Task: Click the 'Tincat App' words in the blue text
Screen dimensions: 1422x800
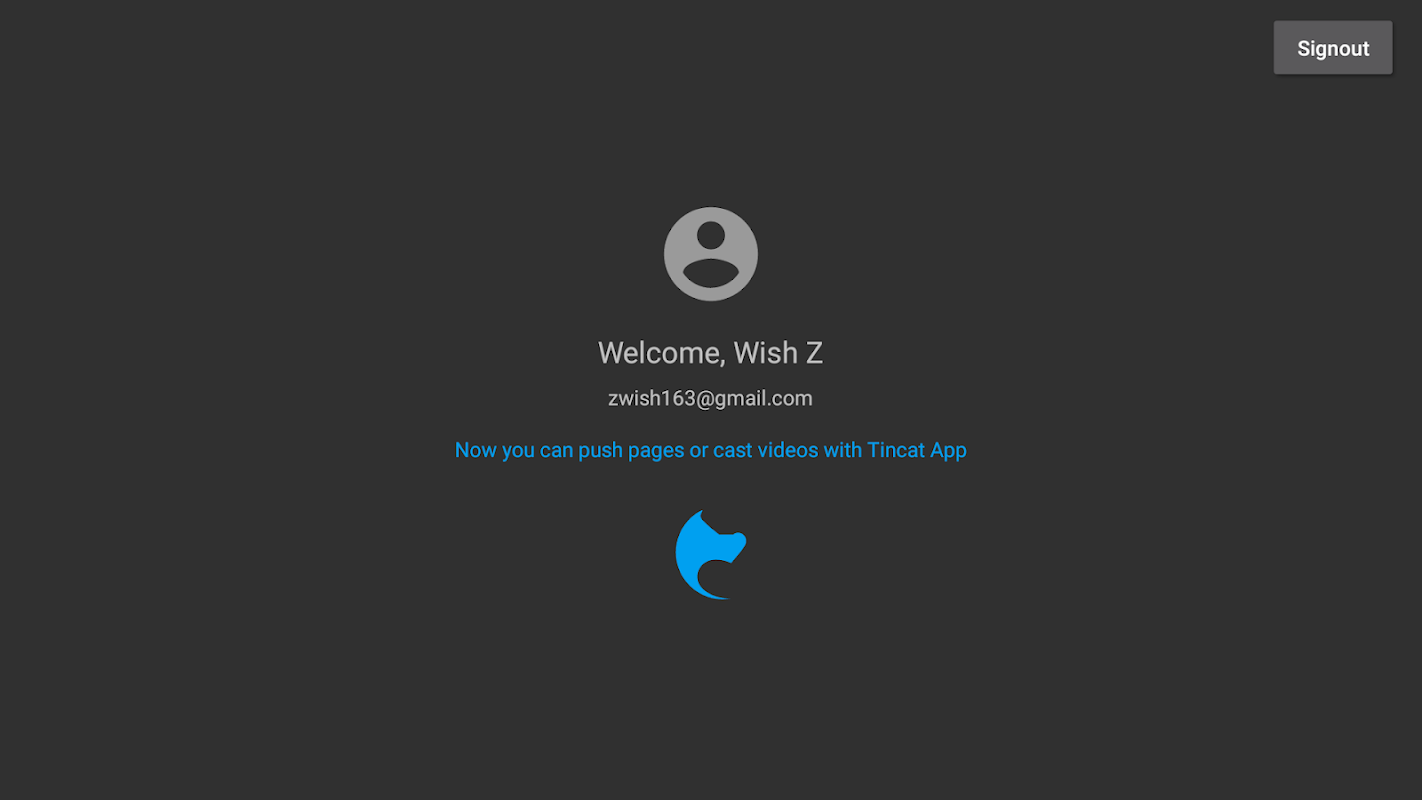Action: (917, 450)
